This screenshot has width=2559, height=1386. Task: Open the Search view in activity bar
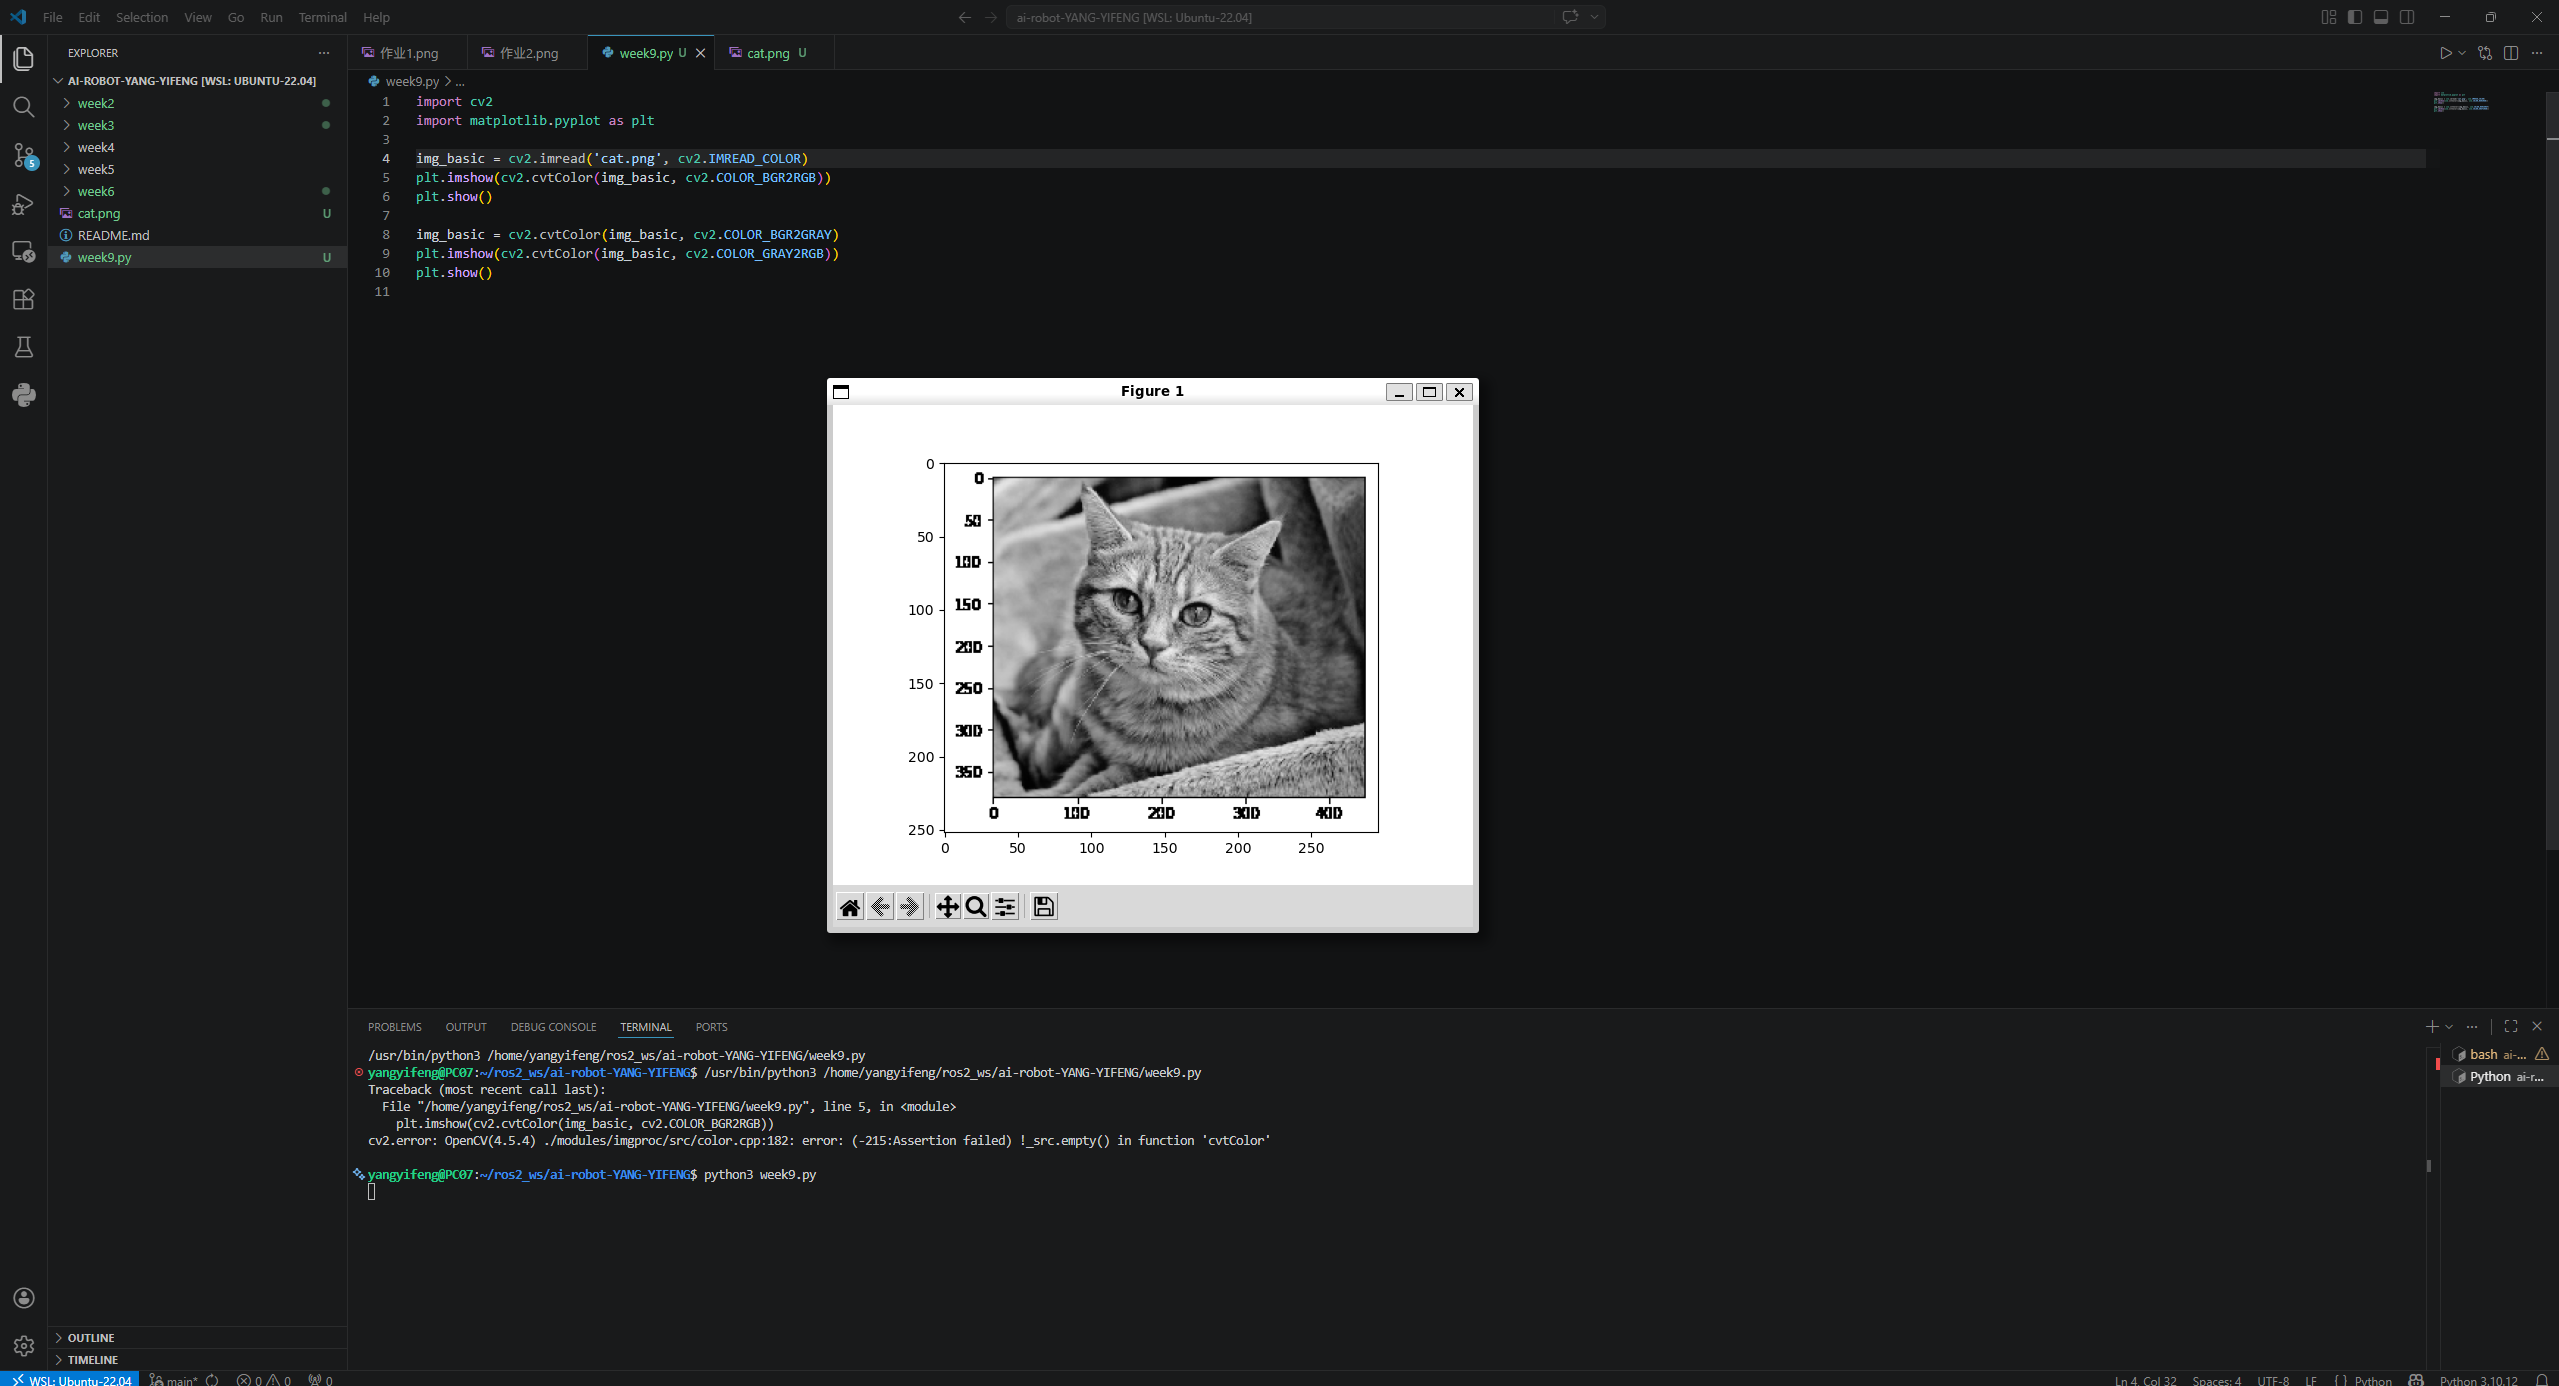tap(24, 107)
